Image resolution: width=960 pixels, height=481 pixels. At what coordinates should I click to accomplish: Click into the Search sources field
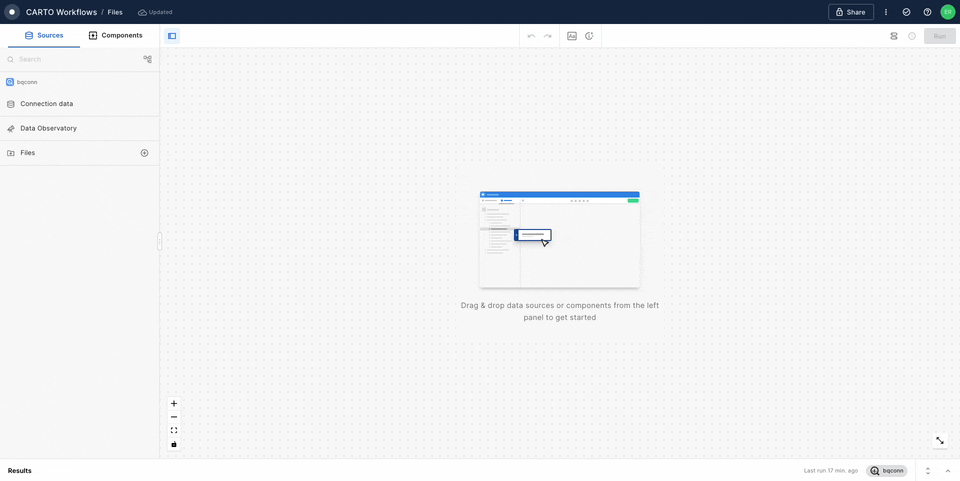click(75, 59)
